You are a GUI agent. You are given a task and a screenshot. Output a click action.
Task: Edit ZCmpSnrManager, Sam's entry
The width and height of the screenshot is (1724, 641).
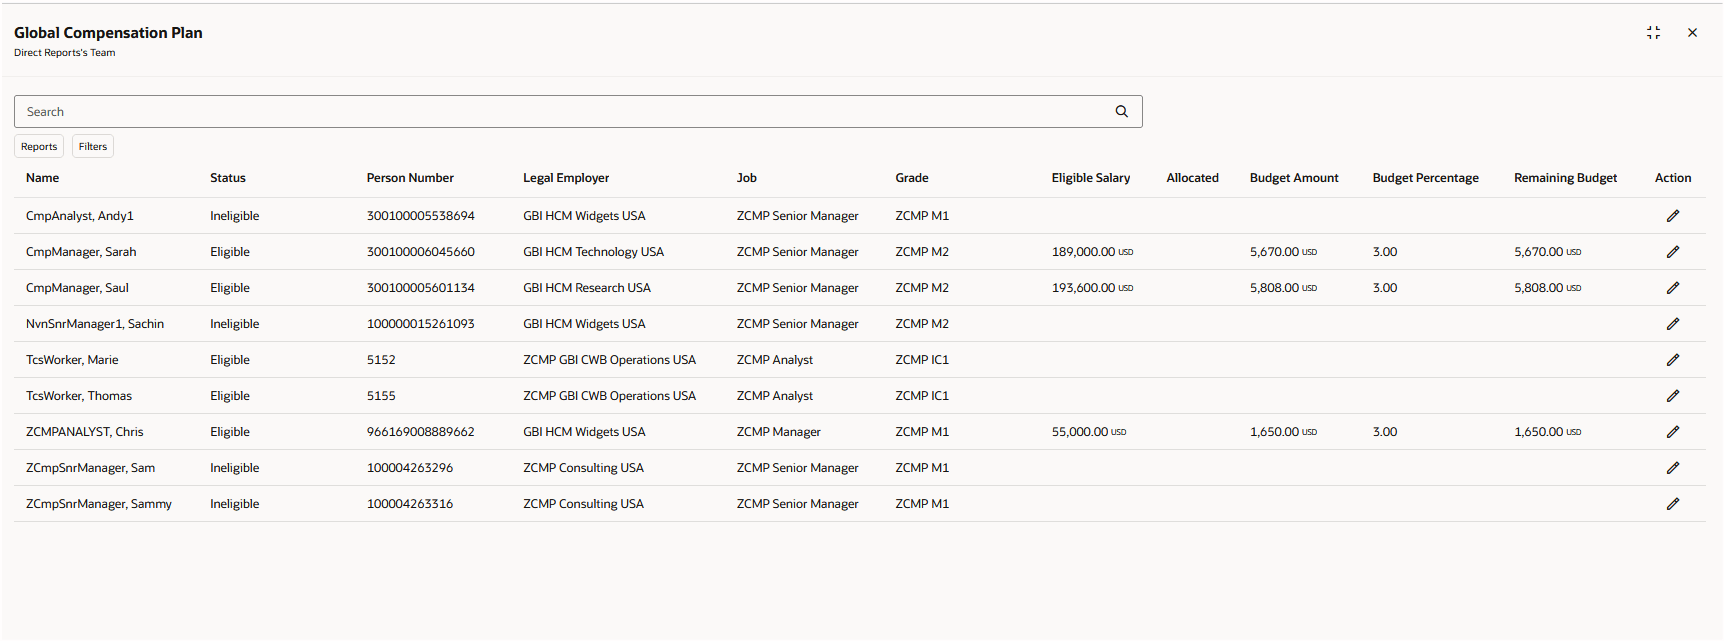click(1672, 468)
